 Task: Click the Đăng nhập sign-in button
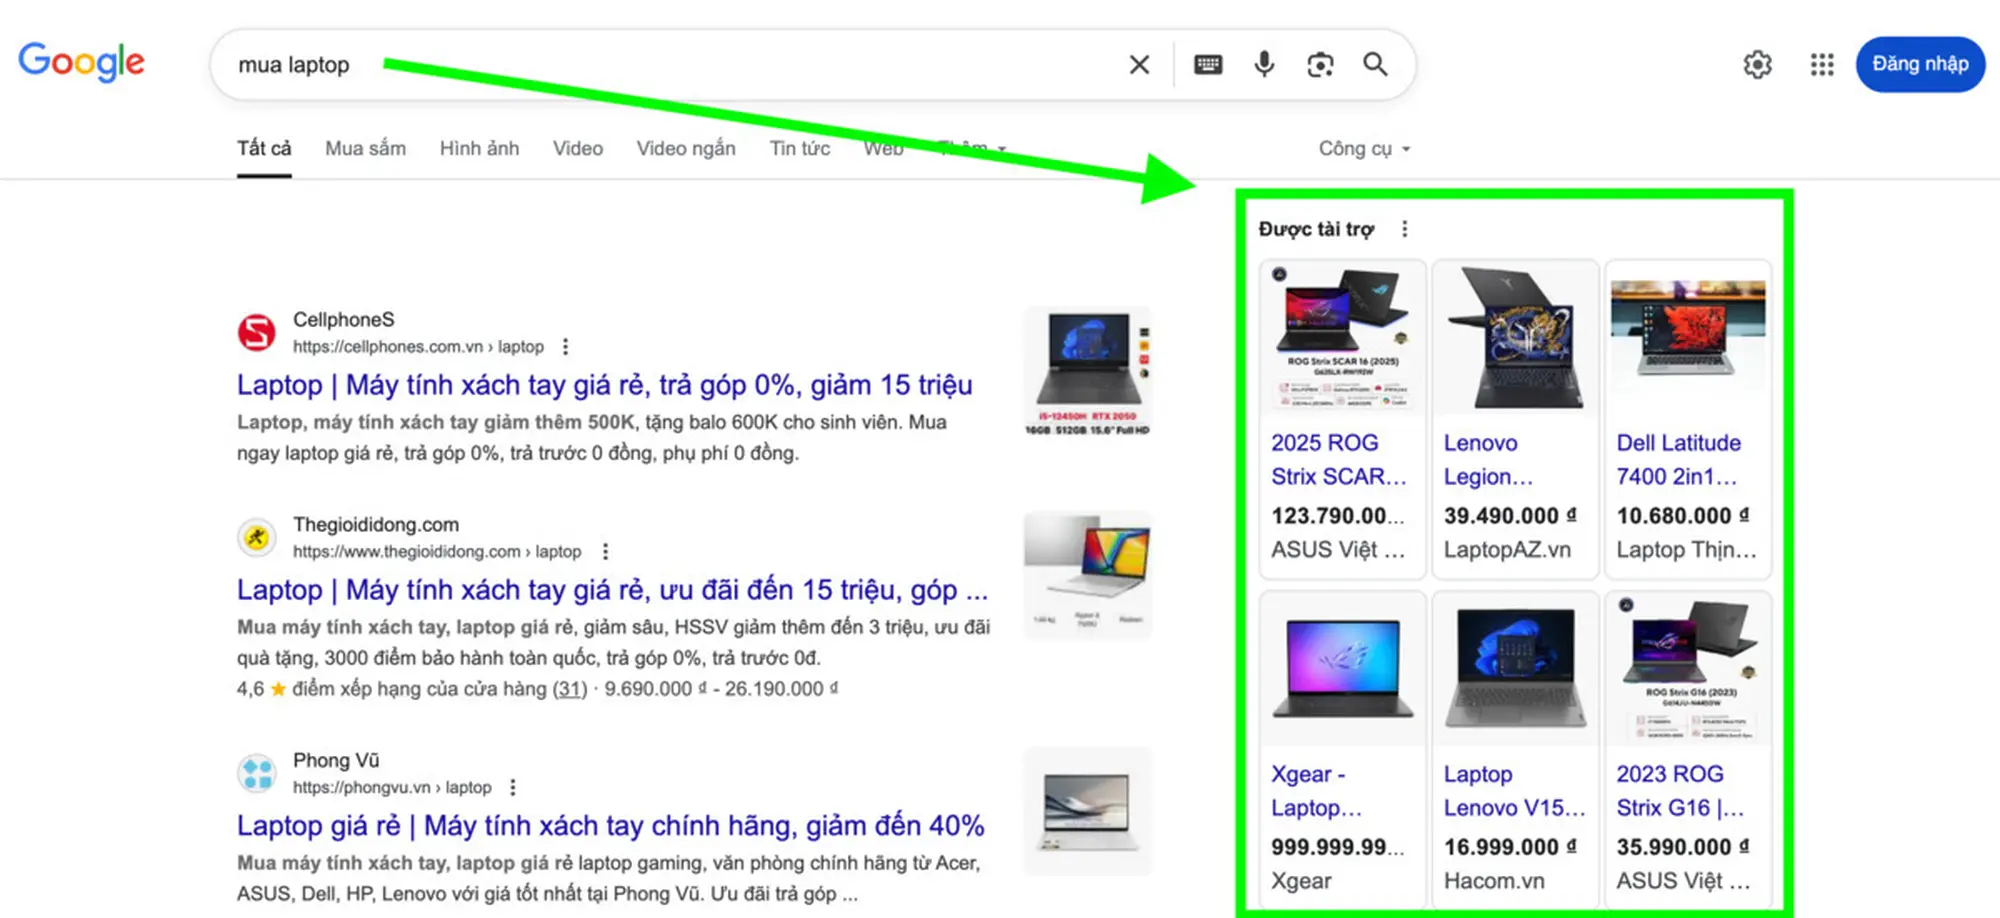click(x=1920, y=64)
